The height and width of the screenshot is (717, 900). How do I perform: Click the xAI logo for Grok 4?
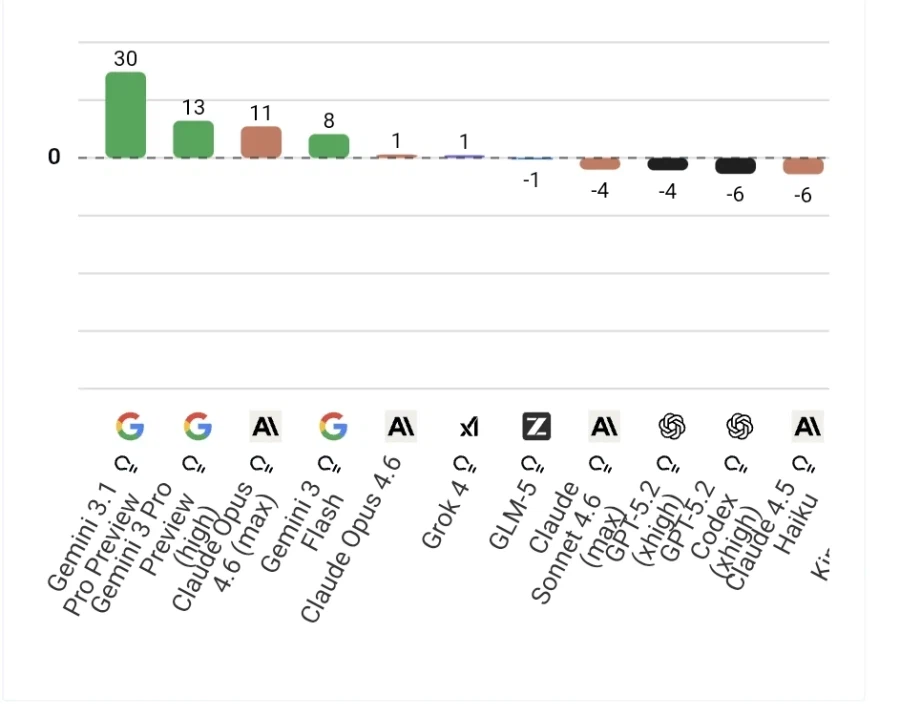[469, 428]
